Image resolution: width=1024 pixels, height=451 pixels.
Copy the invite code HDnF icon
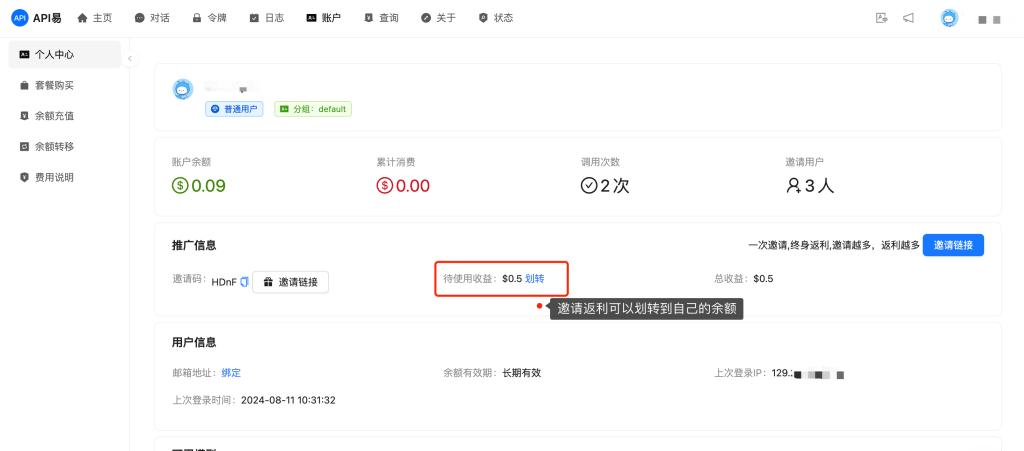point(244,282)
